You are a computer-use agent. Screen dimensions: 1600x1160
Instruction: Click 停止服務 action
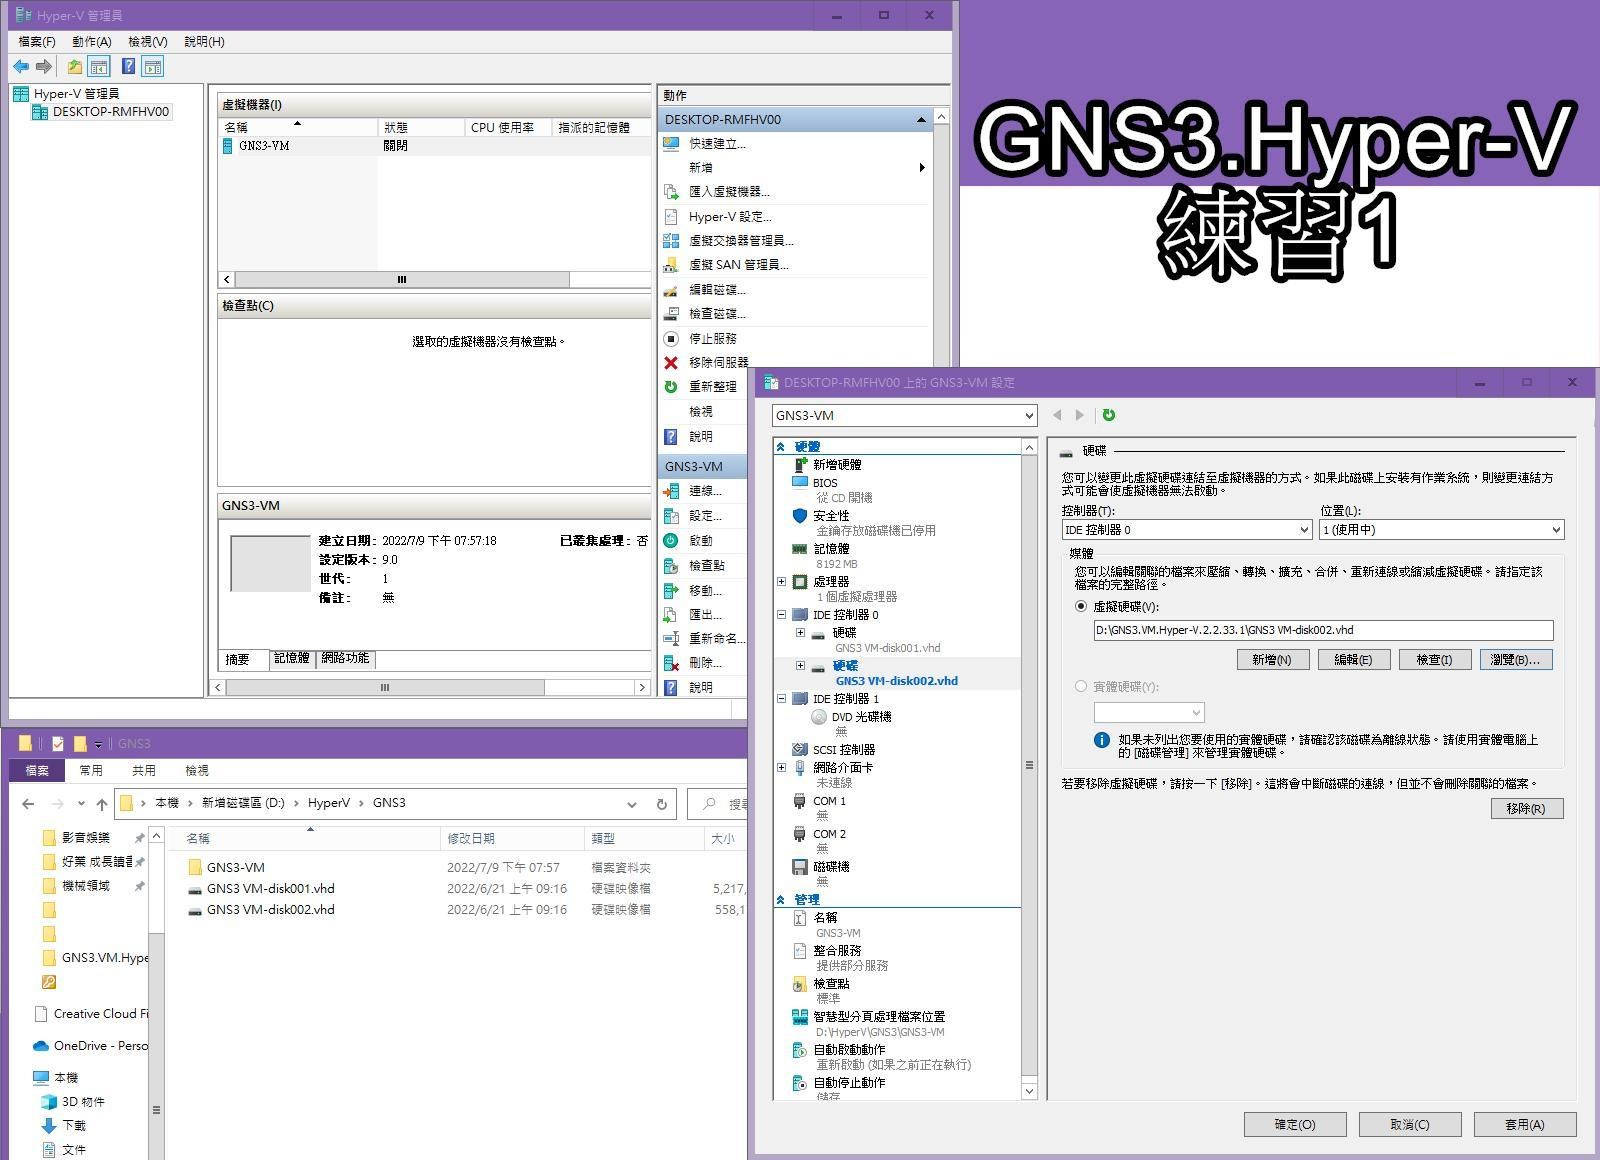click(x=712, y=339)
